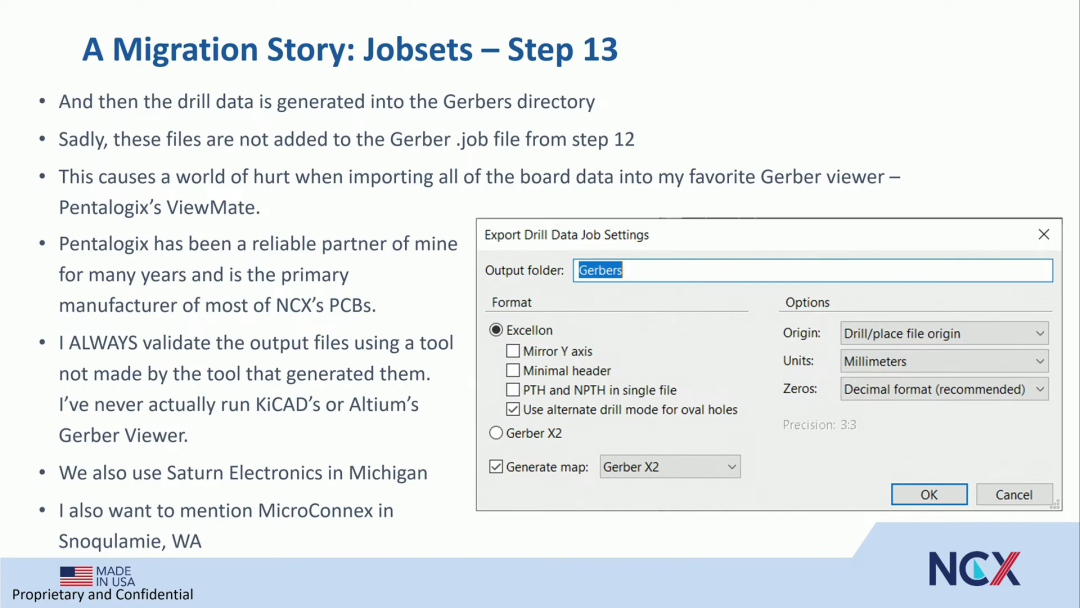The height and width of the screenshot is (608, 1080).
Task: Check PTH and NPTH in single file
Action: coord(512,390)
